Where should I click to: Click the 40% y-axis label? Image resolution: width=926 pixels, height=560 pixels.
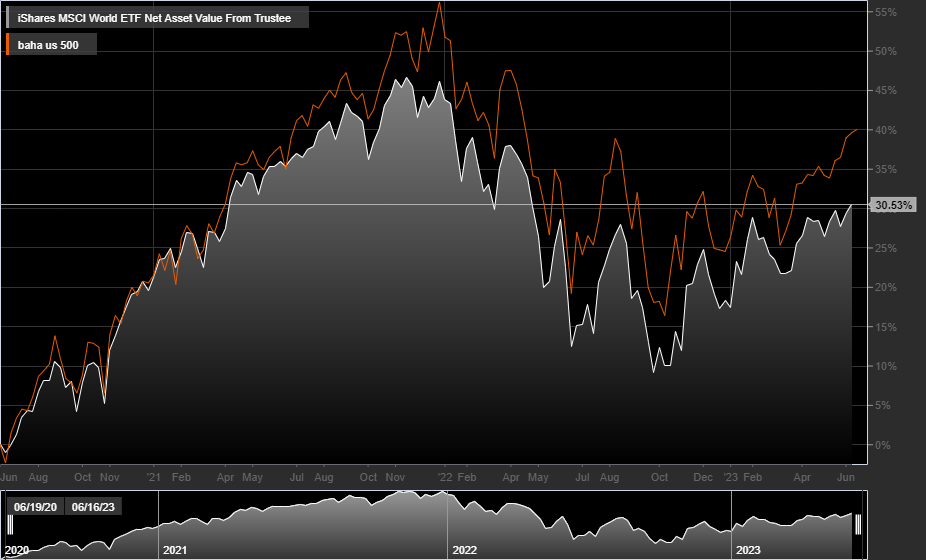coord(886,130)
